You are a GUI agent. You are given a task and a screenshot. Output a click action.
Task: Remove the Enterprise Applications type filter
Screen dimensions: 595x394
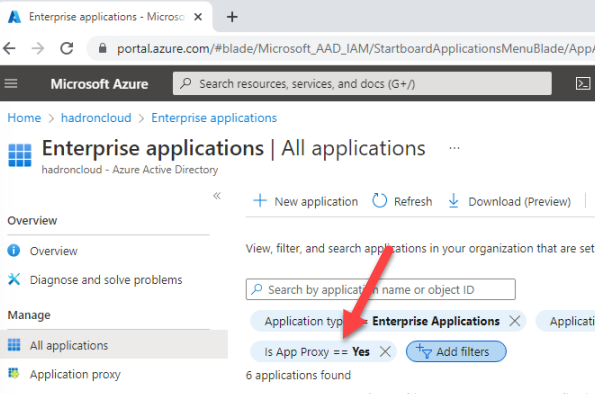[515, 321]
